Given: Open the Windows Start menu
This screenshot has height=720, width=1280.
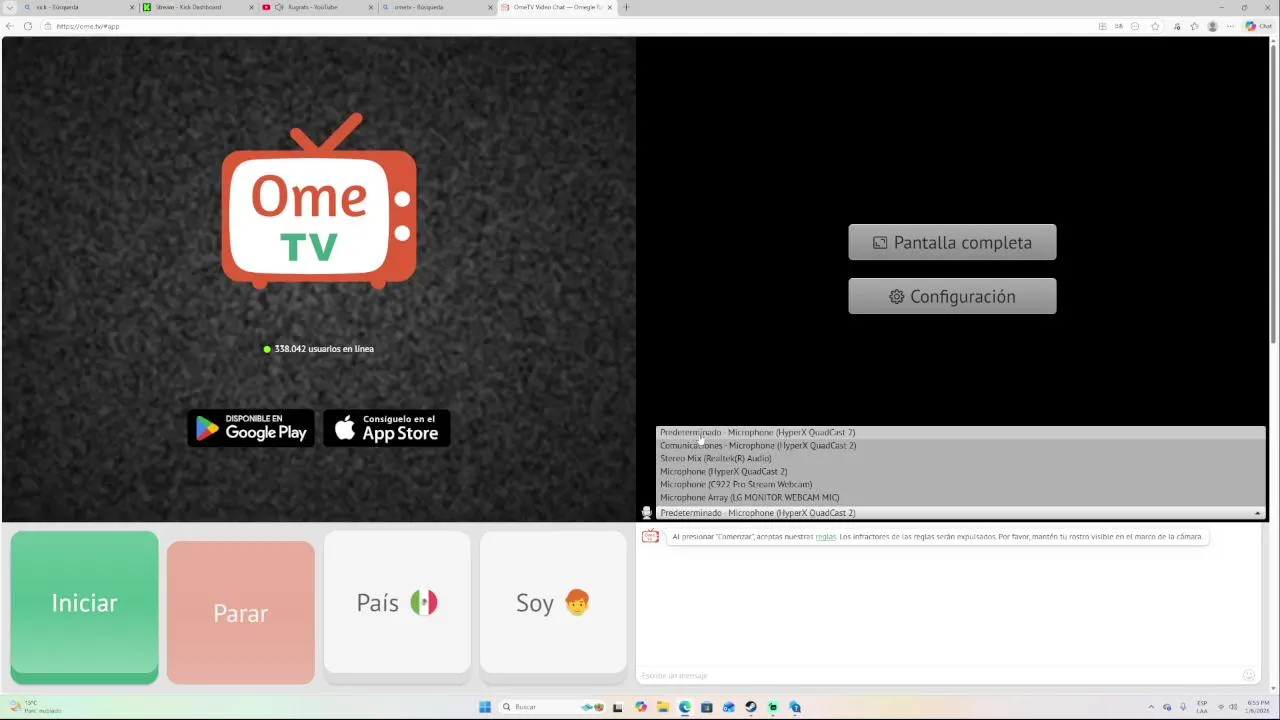Looking at the screenshot, I should [x=485, y=707].
